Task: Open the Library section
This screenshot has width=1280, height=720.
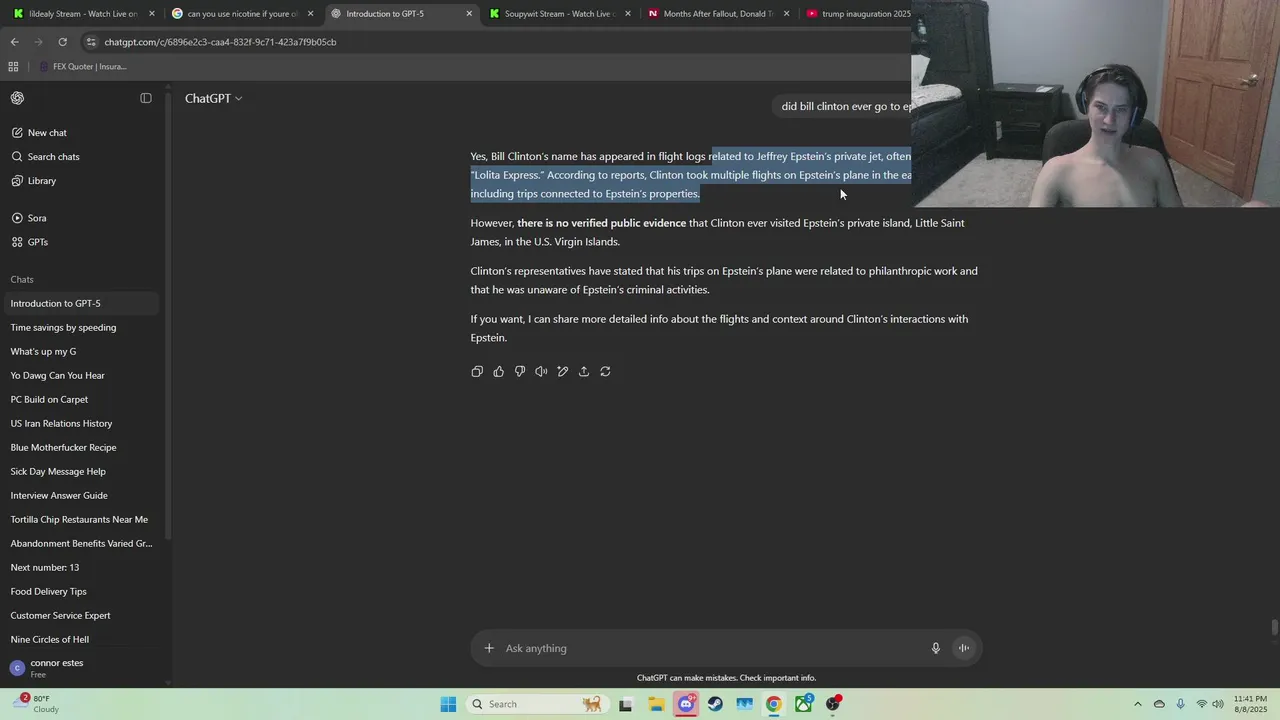Action: [41, 181]
